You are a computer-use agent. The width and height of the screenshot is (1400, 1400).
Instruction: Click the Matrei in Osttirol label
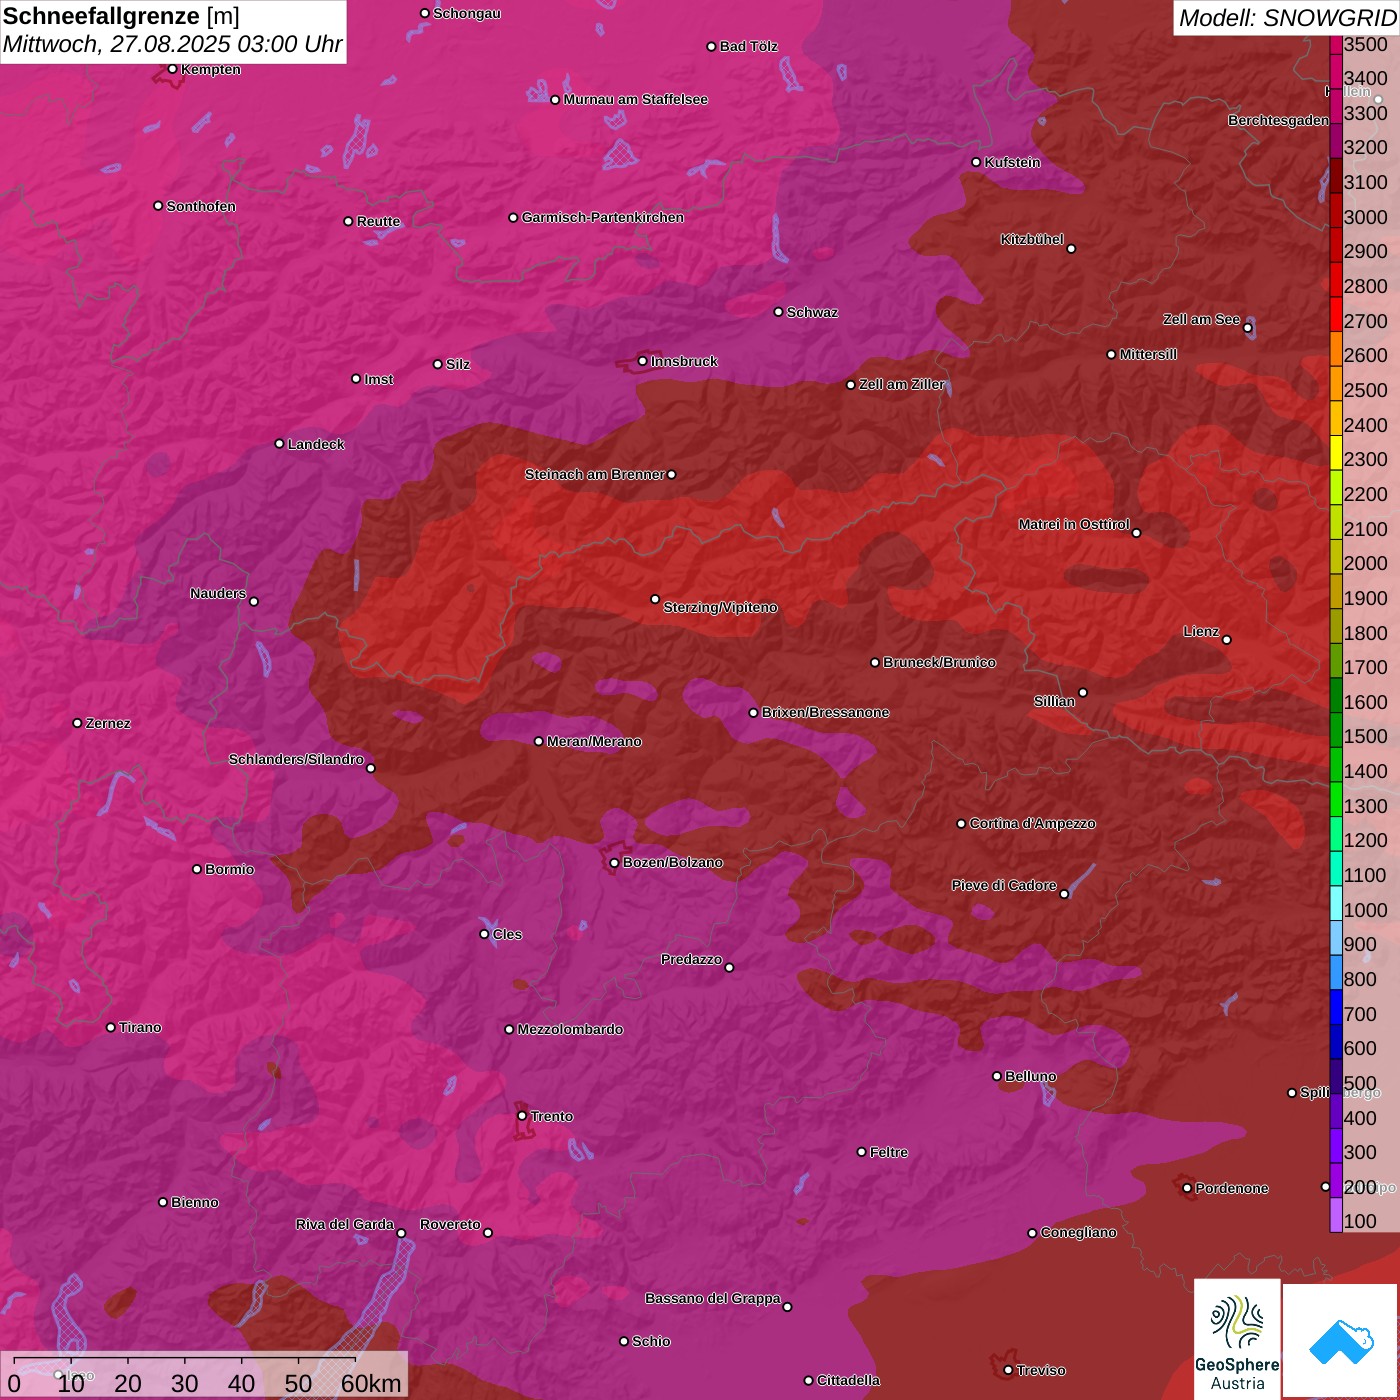1074,524
